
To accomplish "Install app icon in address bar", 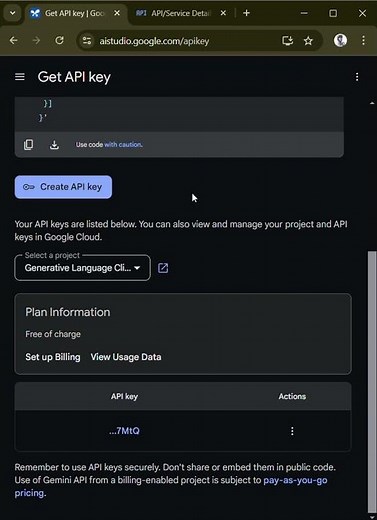I will [287, 41].
